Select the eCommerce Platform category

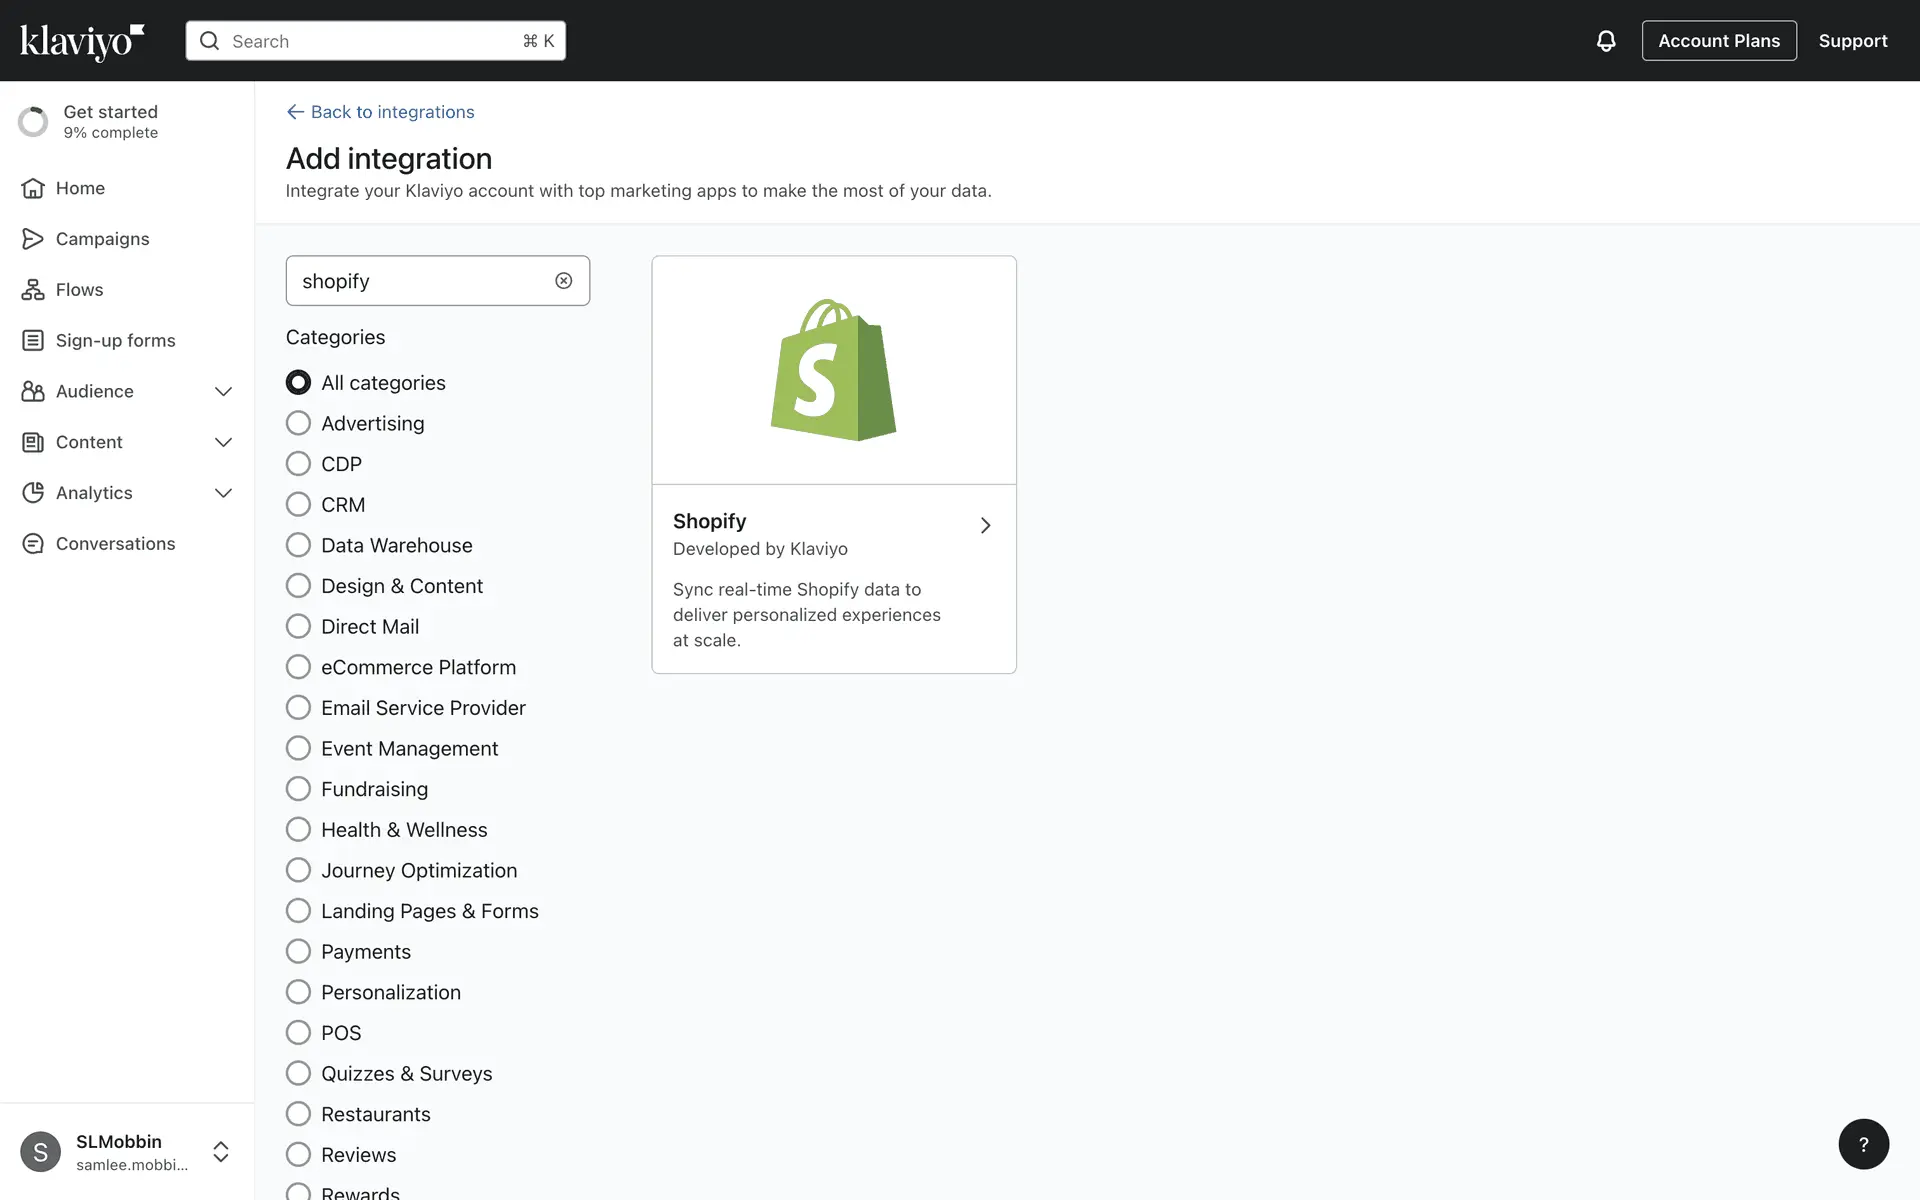pos(298,667)
